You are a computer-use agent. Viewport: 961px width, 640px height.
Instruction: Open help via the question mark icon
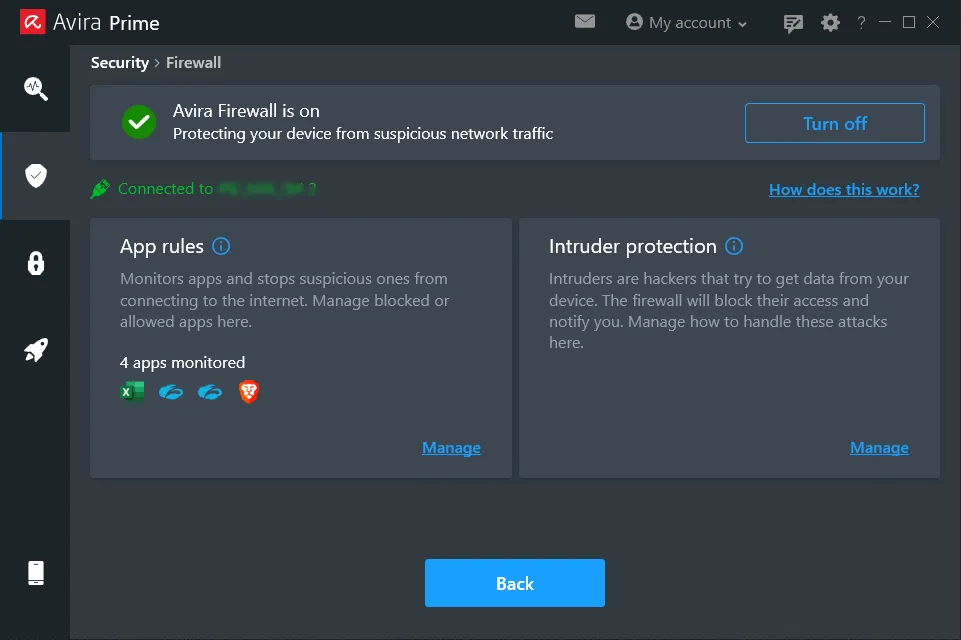[x=861, y=22]
